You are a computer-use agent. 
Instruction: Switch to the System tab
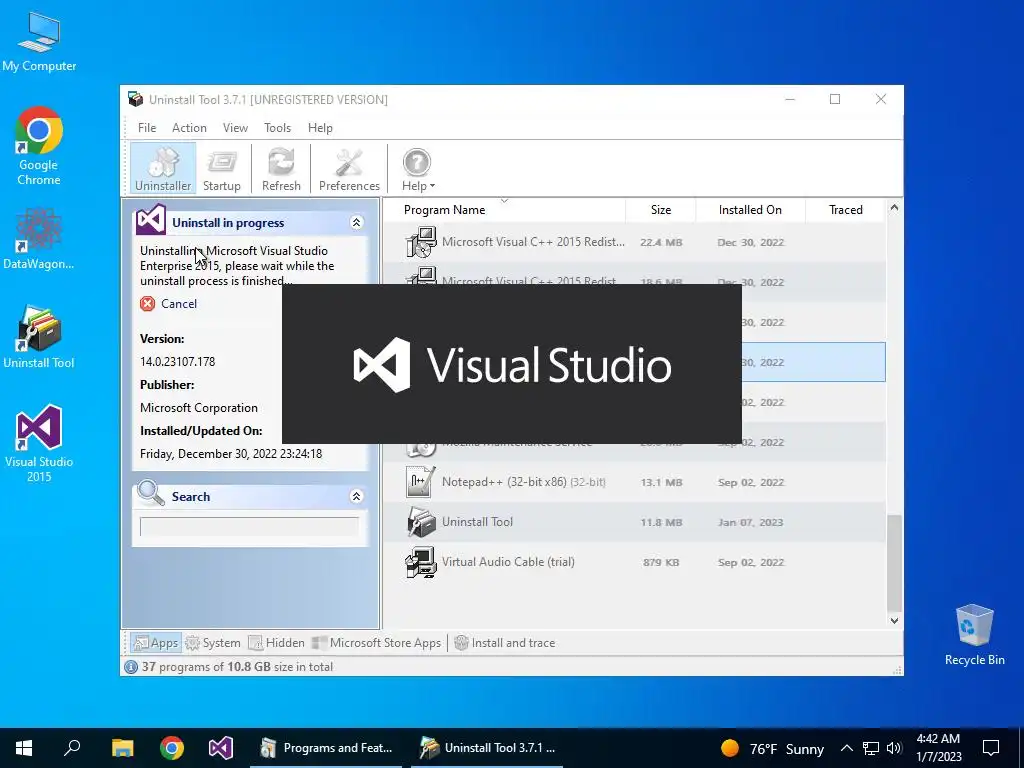point(213,643)
